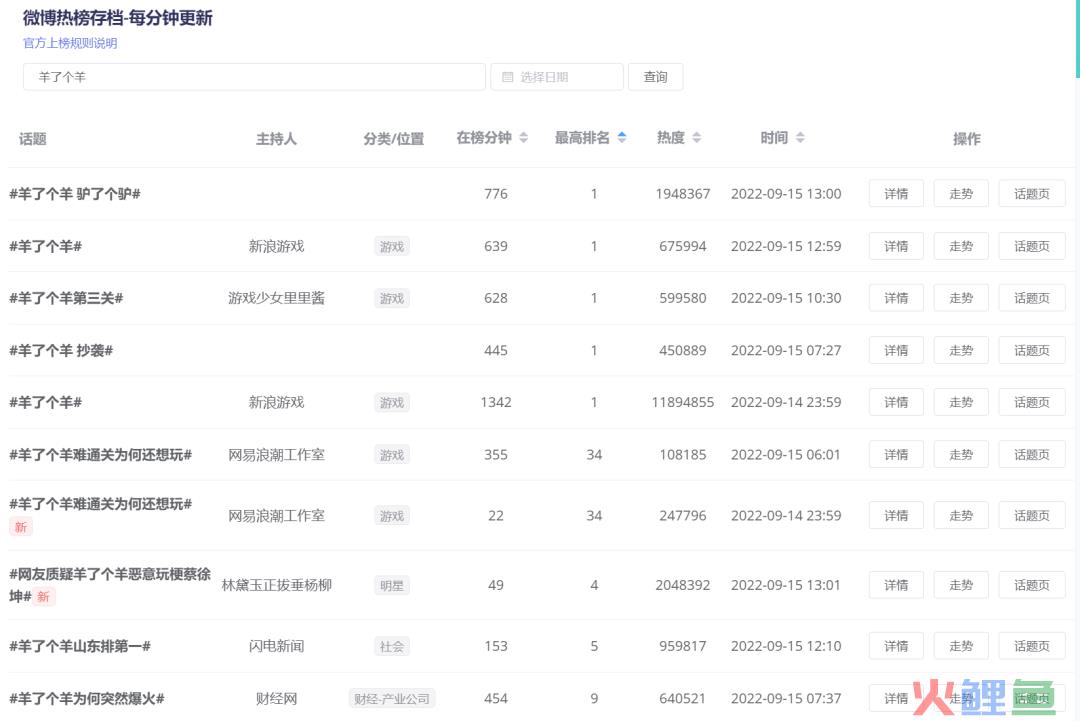The height and width of the screenshot is (721, 1080).
Task: Open 详情 for the row with heat 108185
Action: (x=896, y=454)
